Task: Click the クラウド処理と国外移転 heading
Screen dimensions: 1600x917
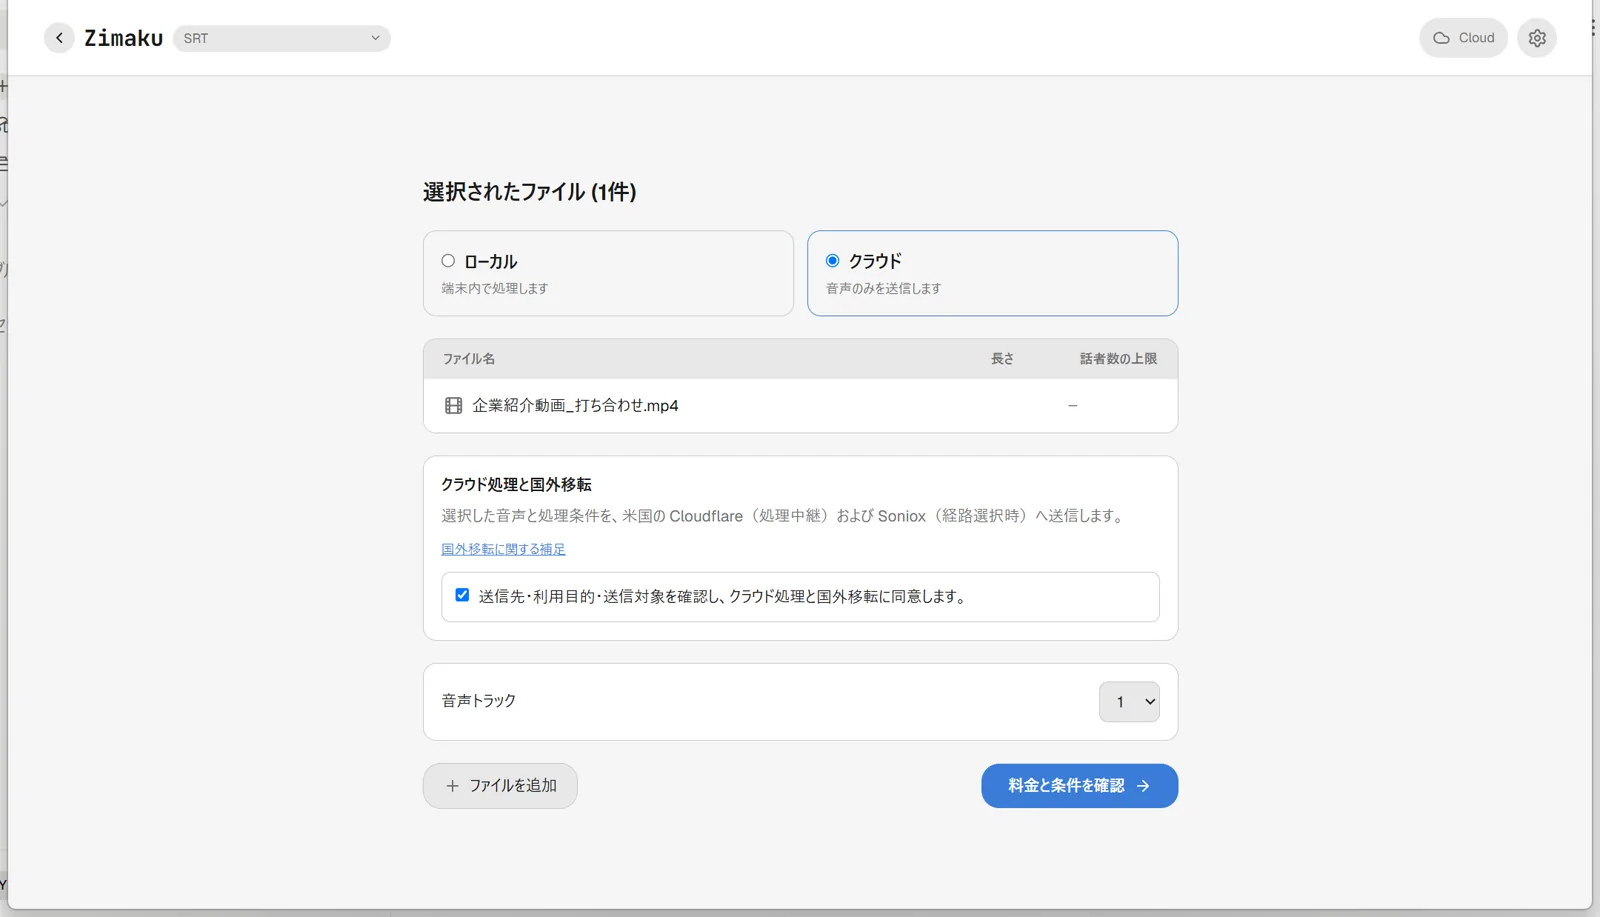Action: (516, 484)
